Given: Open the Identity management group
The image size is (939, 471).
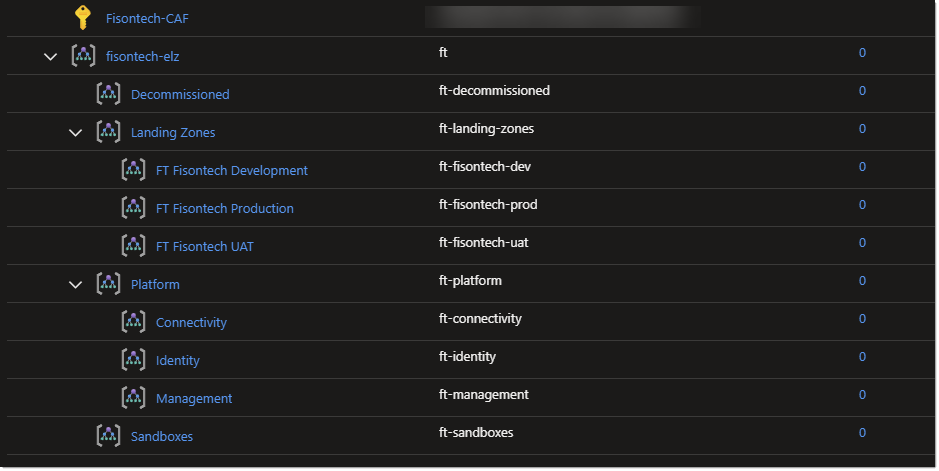Looking at the screenshot, I should click(178, 360).
